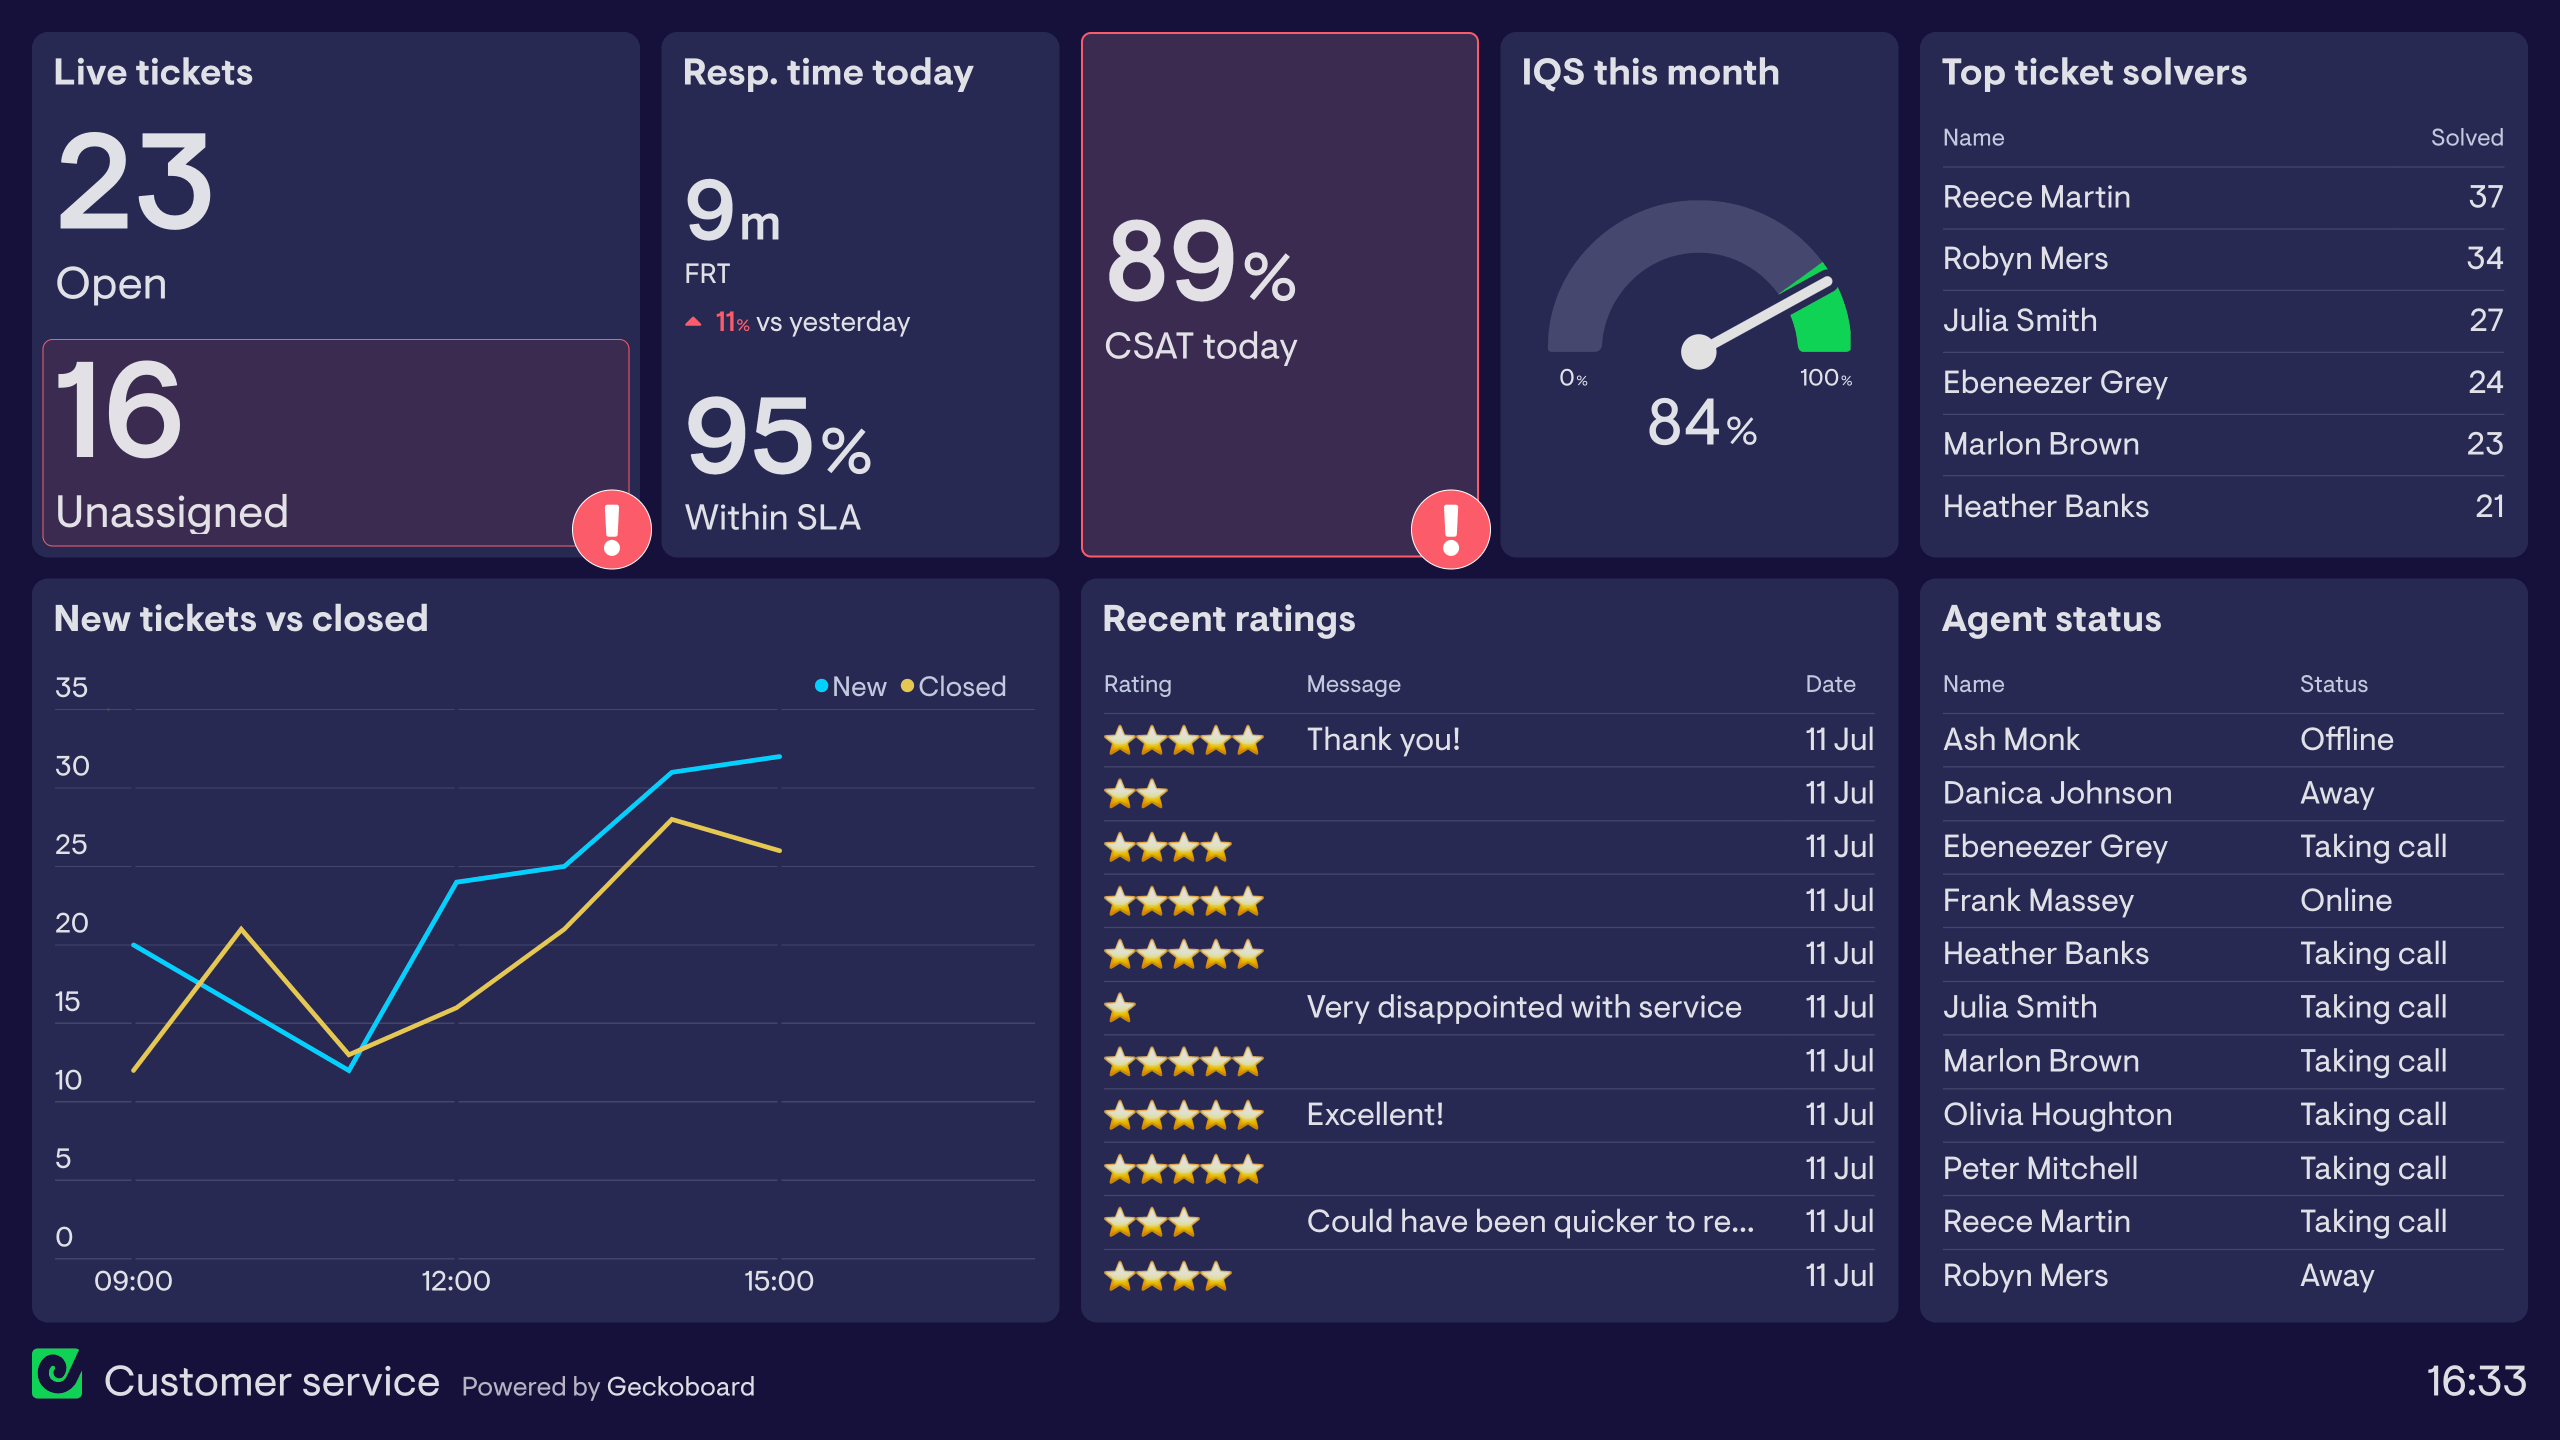This screenshot has height=1440, width=2560.
Task: Click Reece Martin in top ticket solvers
Action: (2040, 197)
